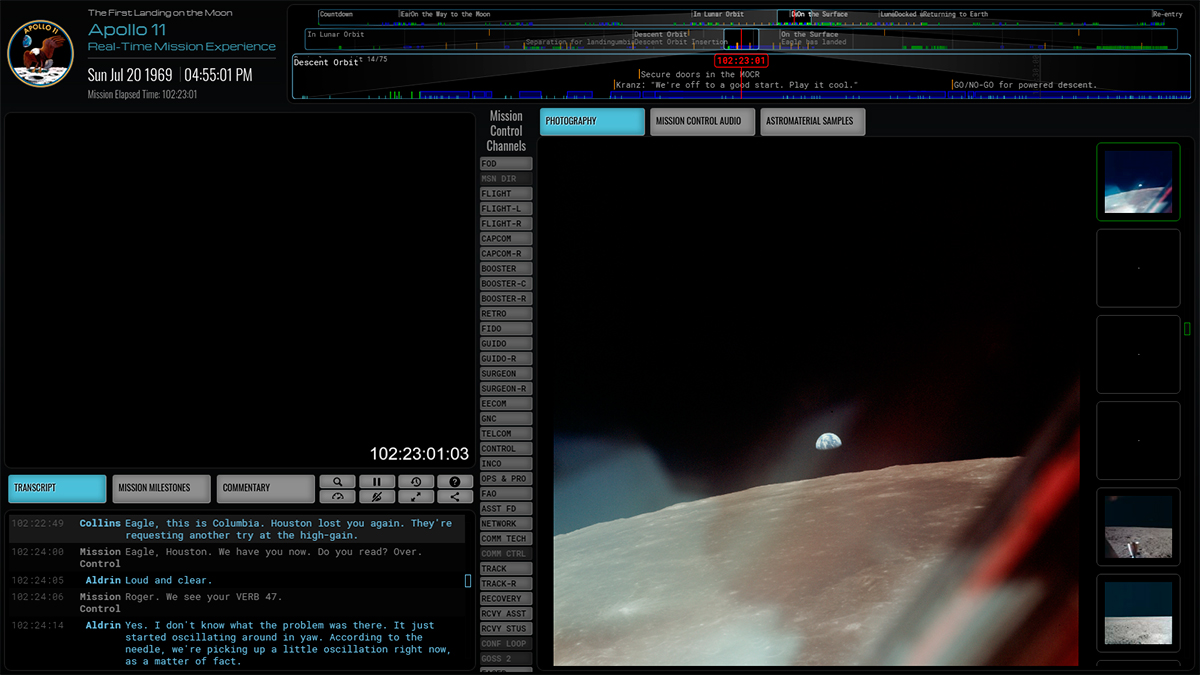Select the Transcript tab
Viewport: 1200px width, 675px height.
click(x=57, y=488)
